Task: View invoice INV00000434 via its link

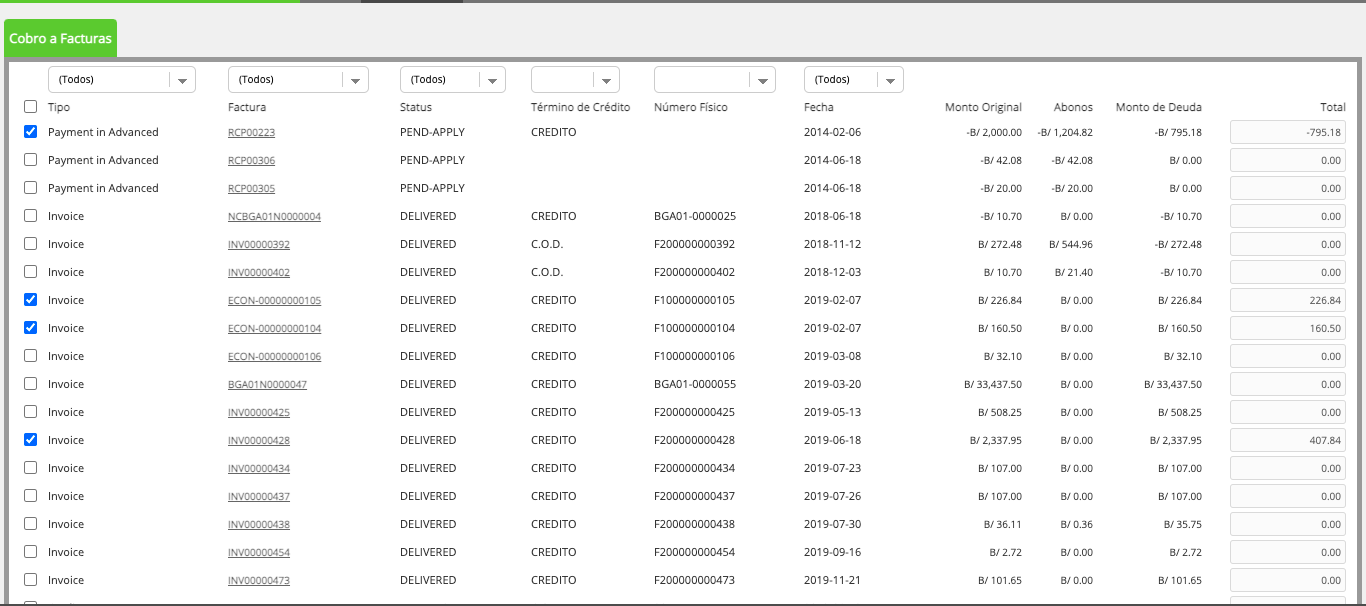Action: pyautogui.click(x=259, y=468)
